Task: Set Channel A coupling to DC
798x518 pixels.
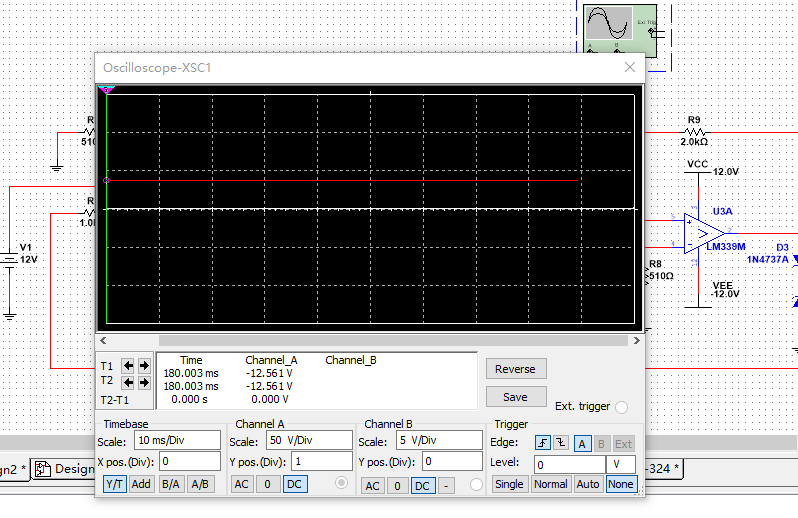Action: (295, 484)
